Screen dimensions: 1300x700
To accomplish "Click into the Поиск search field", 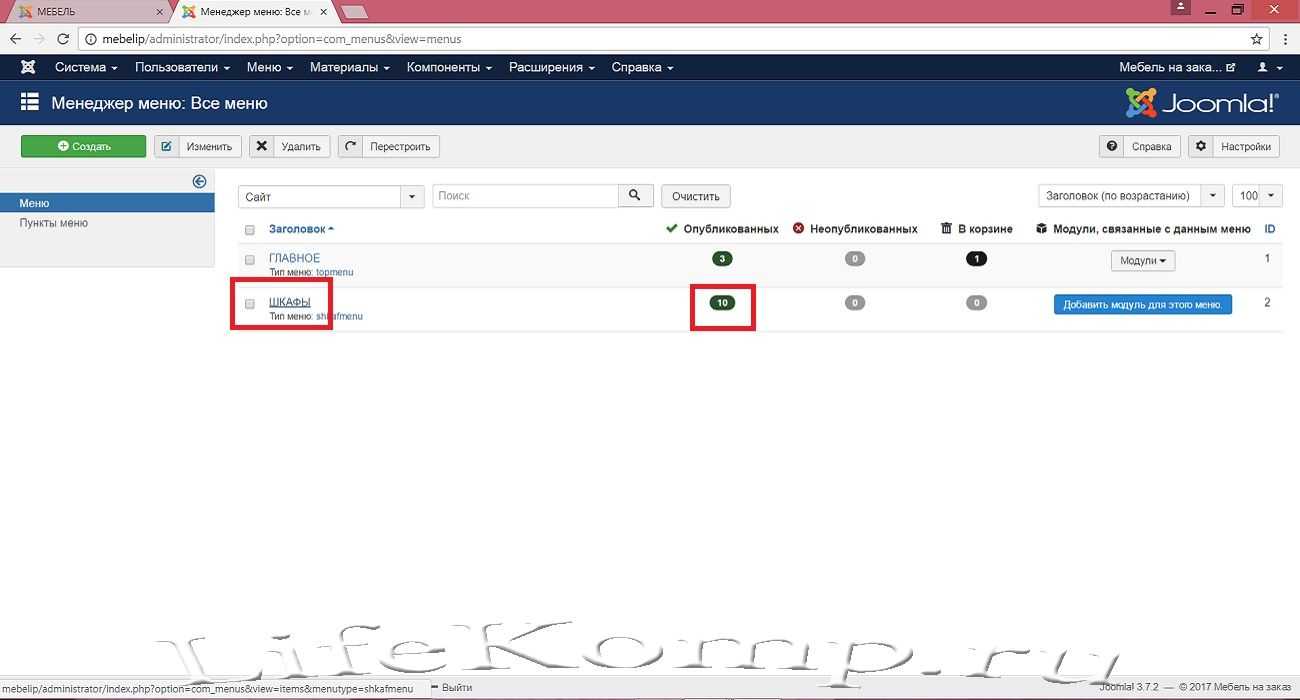I will tap(525, 196).
